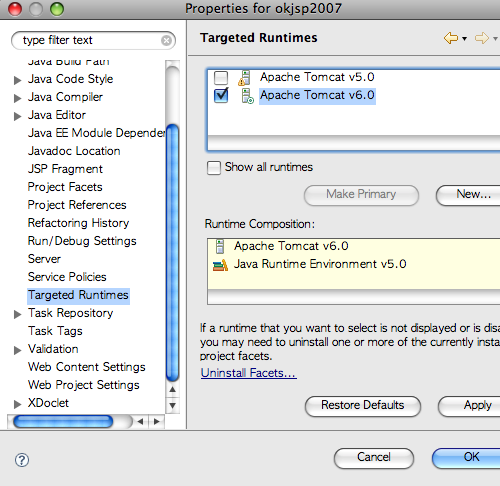Open back history dropdown arrow
500x486 pixels.
point(464,39)
